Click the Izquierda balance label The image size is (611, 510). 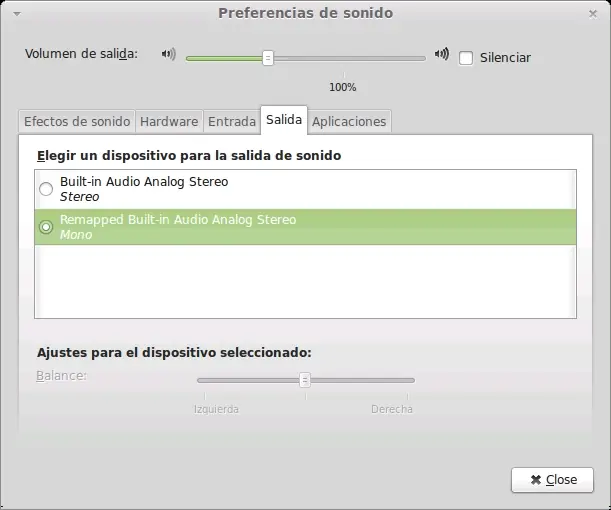point(216,409)
